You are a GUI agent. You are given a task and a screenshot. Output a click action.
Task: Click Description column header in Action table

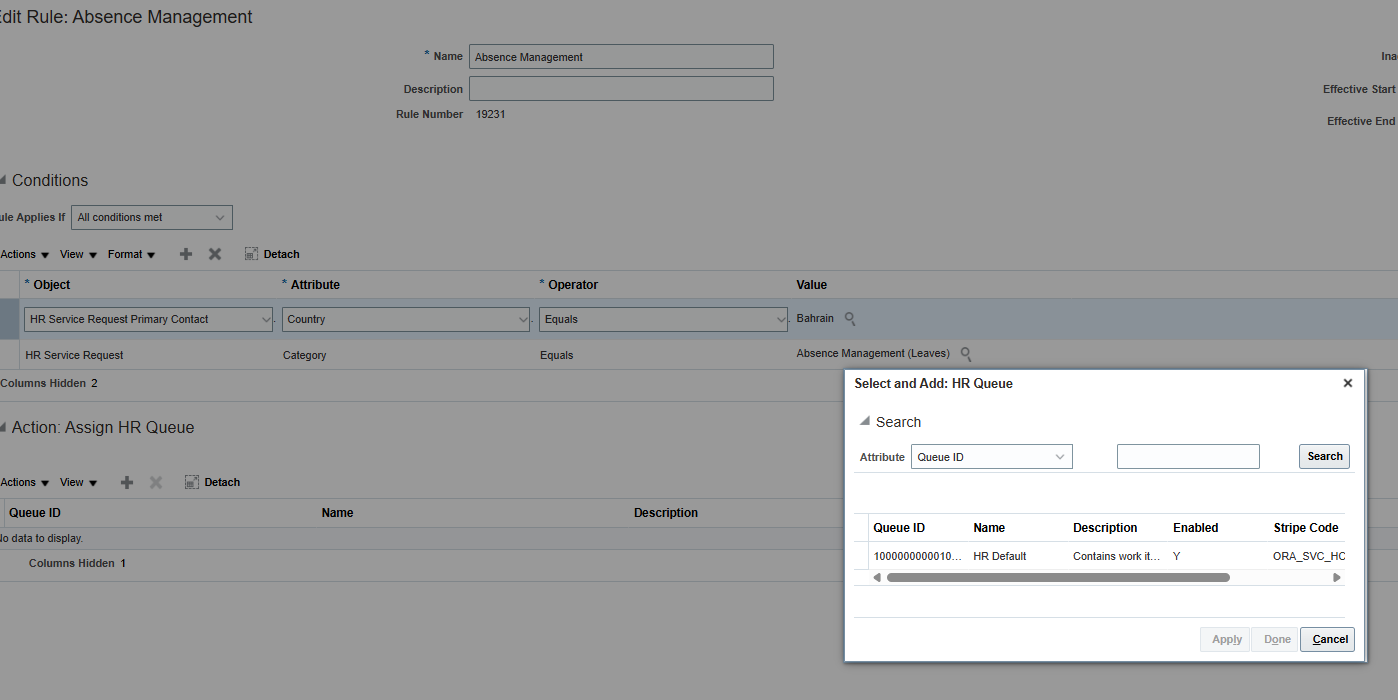pyautogui.click(x=666, y=513)
